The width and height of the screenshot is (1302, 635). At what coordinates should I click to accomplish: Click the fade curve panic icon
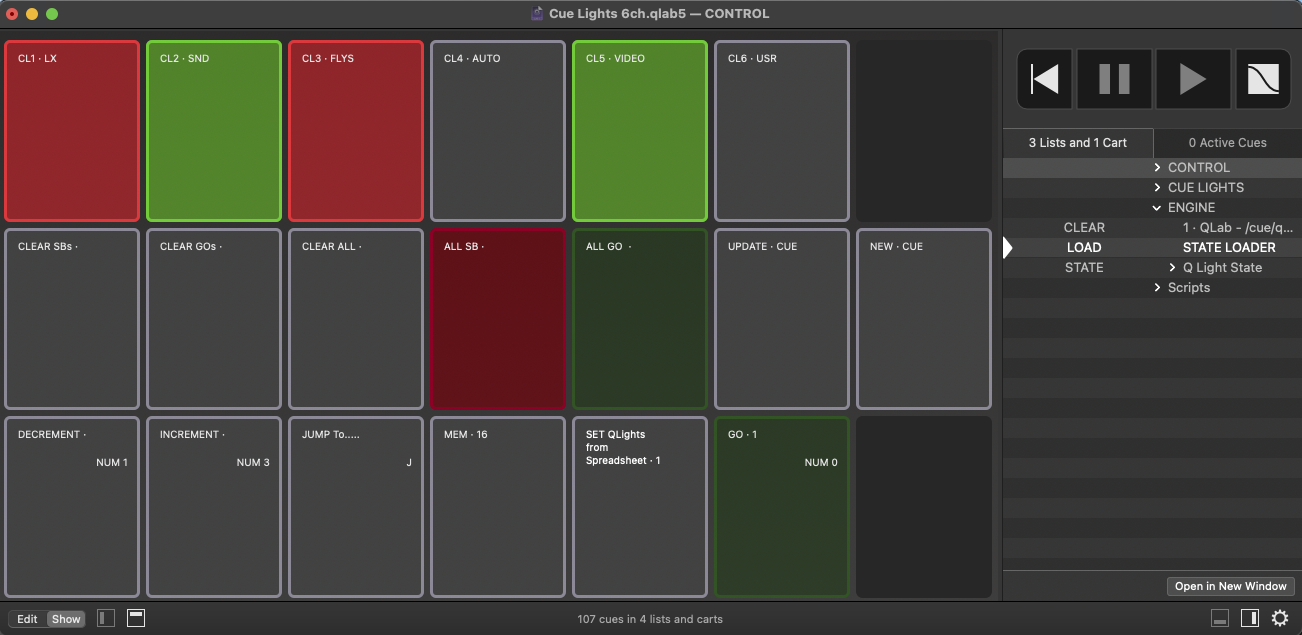(x=1264, y=79)
